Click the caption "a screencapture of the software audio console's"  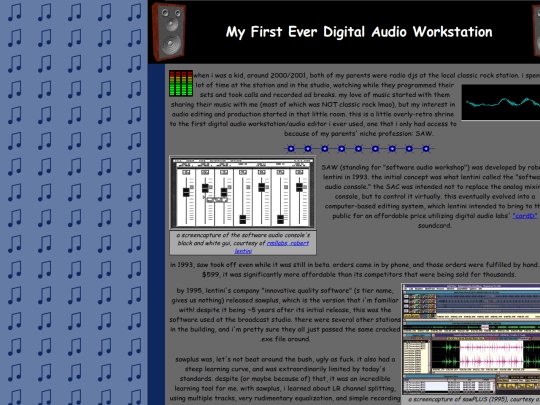[x=243, y=235]
